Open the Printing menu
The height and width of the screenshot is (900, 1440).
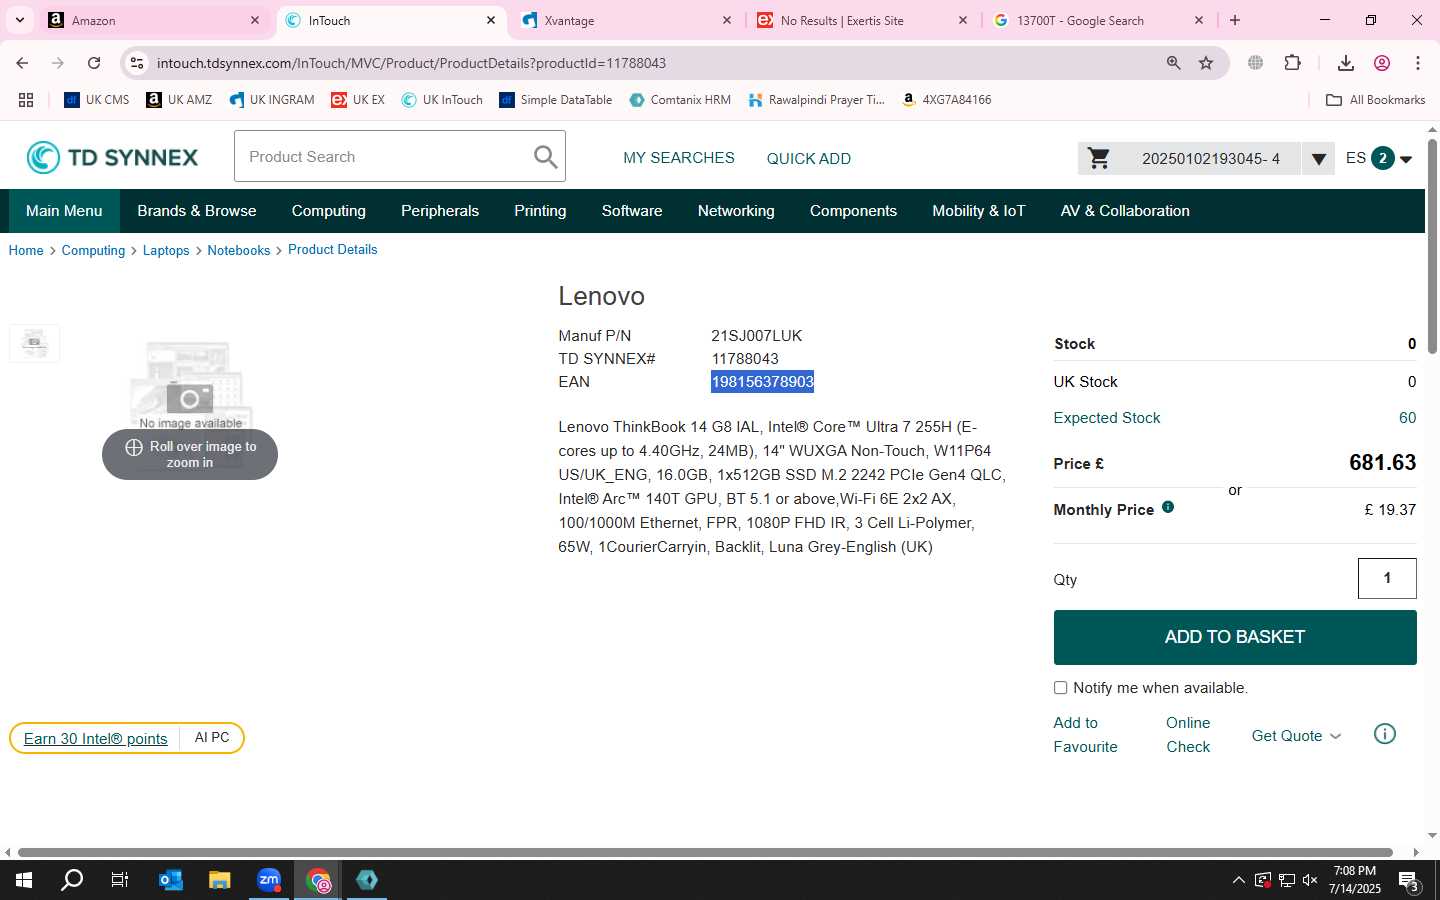(540, 211)
